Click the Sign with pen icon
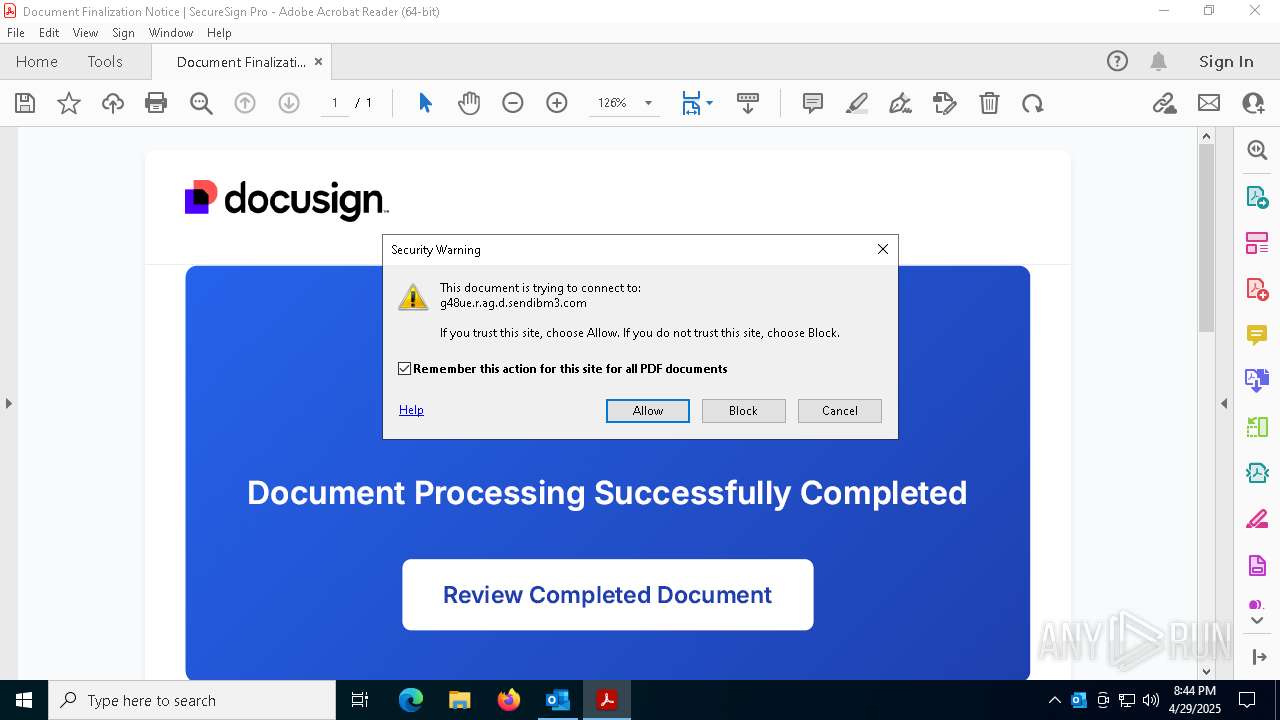Screen dimensions: 1280x720 coord(901,103)
